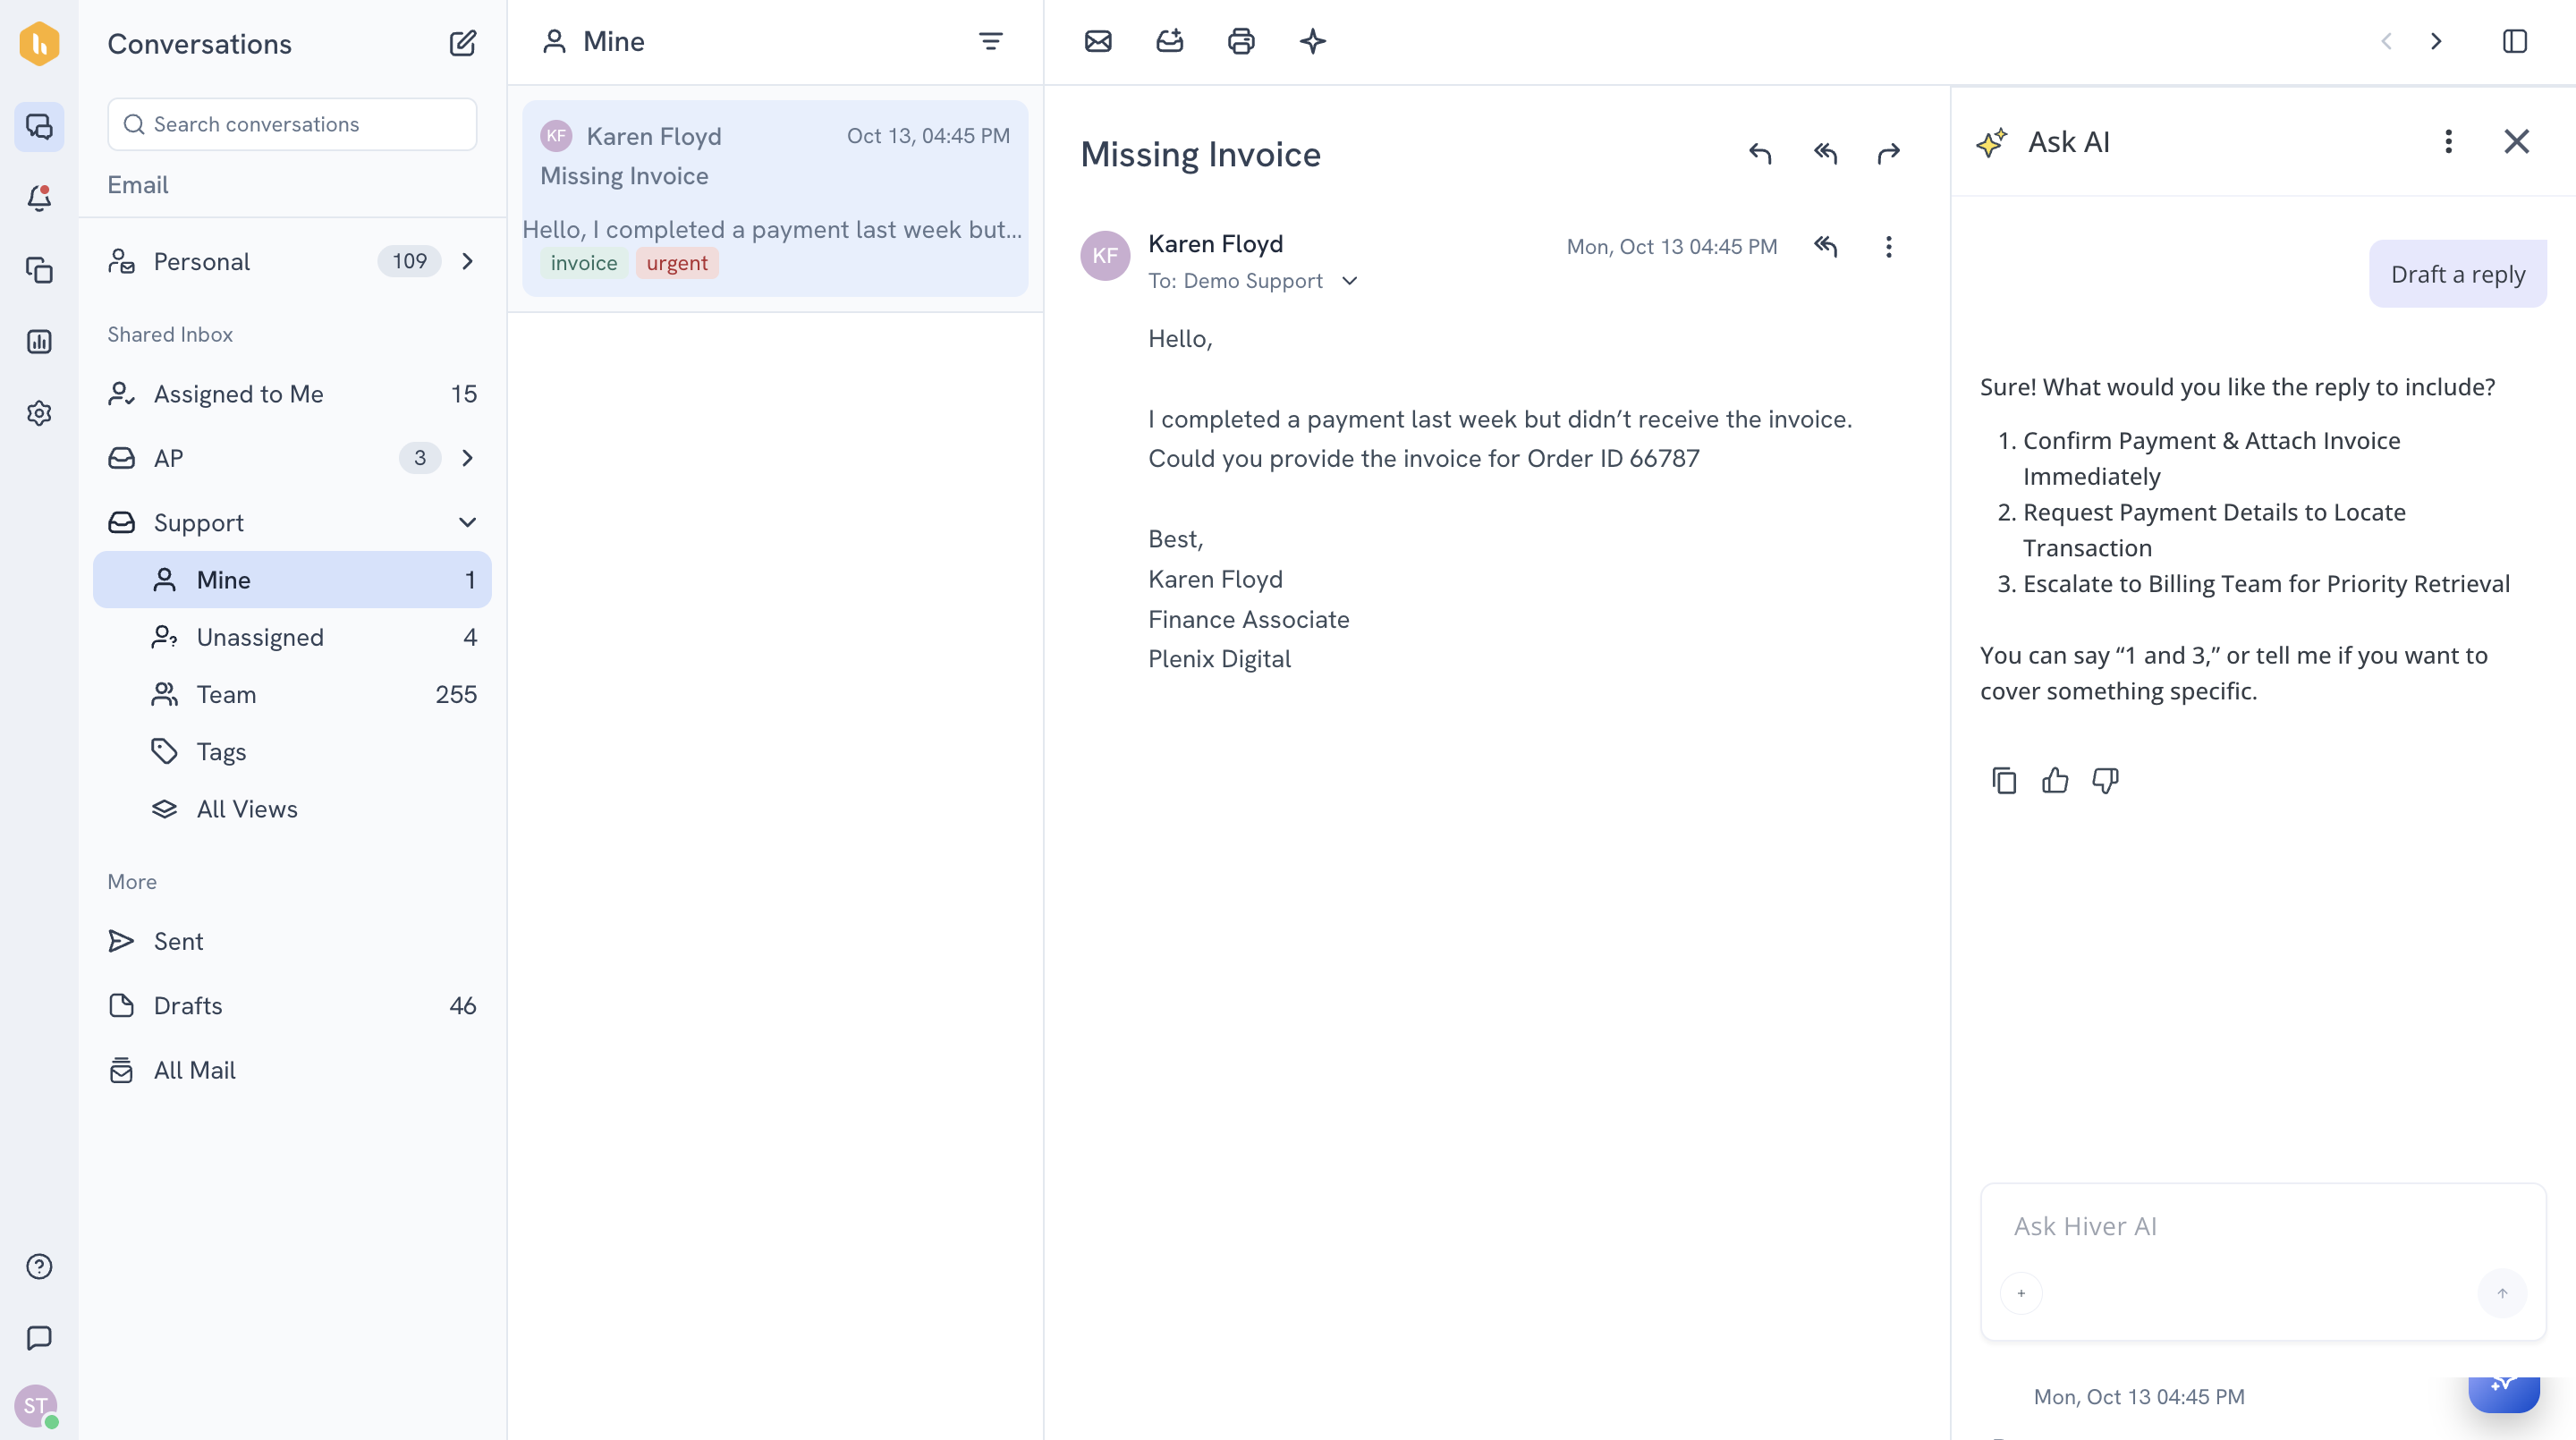The image size is (2576, 1440).
Task: Collapse the Support inbox section
Action: tap(467, 522)
